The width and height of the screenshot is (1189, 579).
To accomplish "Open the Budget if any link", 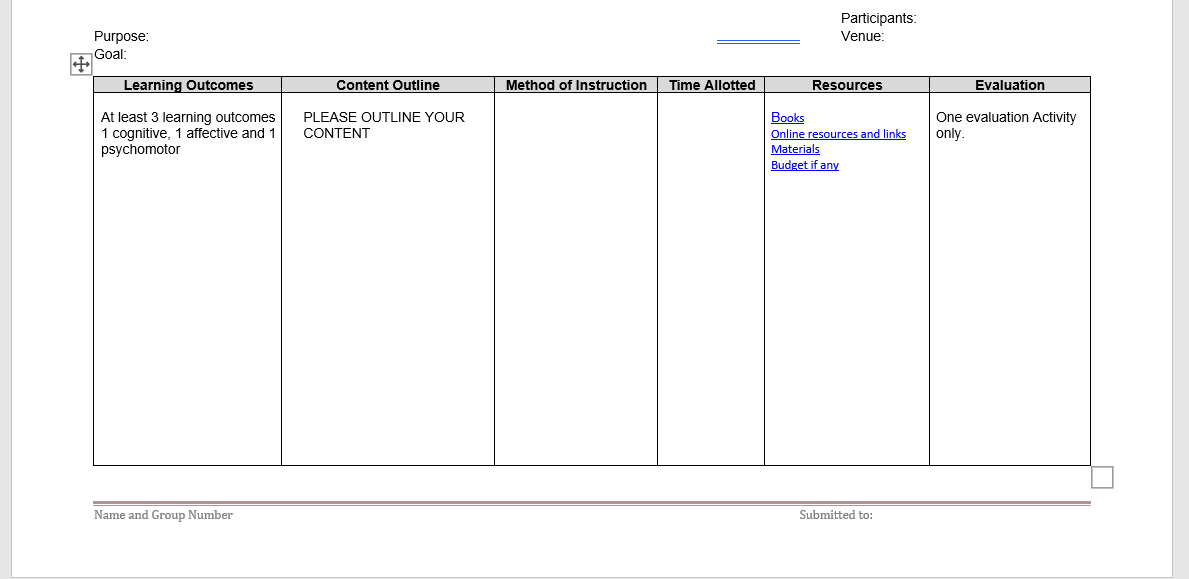I will tap(805, 165).
